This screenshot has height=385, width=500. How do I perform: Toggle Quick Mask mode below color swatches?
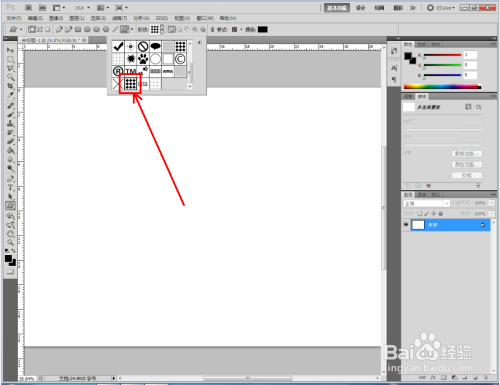point(10,272)
